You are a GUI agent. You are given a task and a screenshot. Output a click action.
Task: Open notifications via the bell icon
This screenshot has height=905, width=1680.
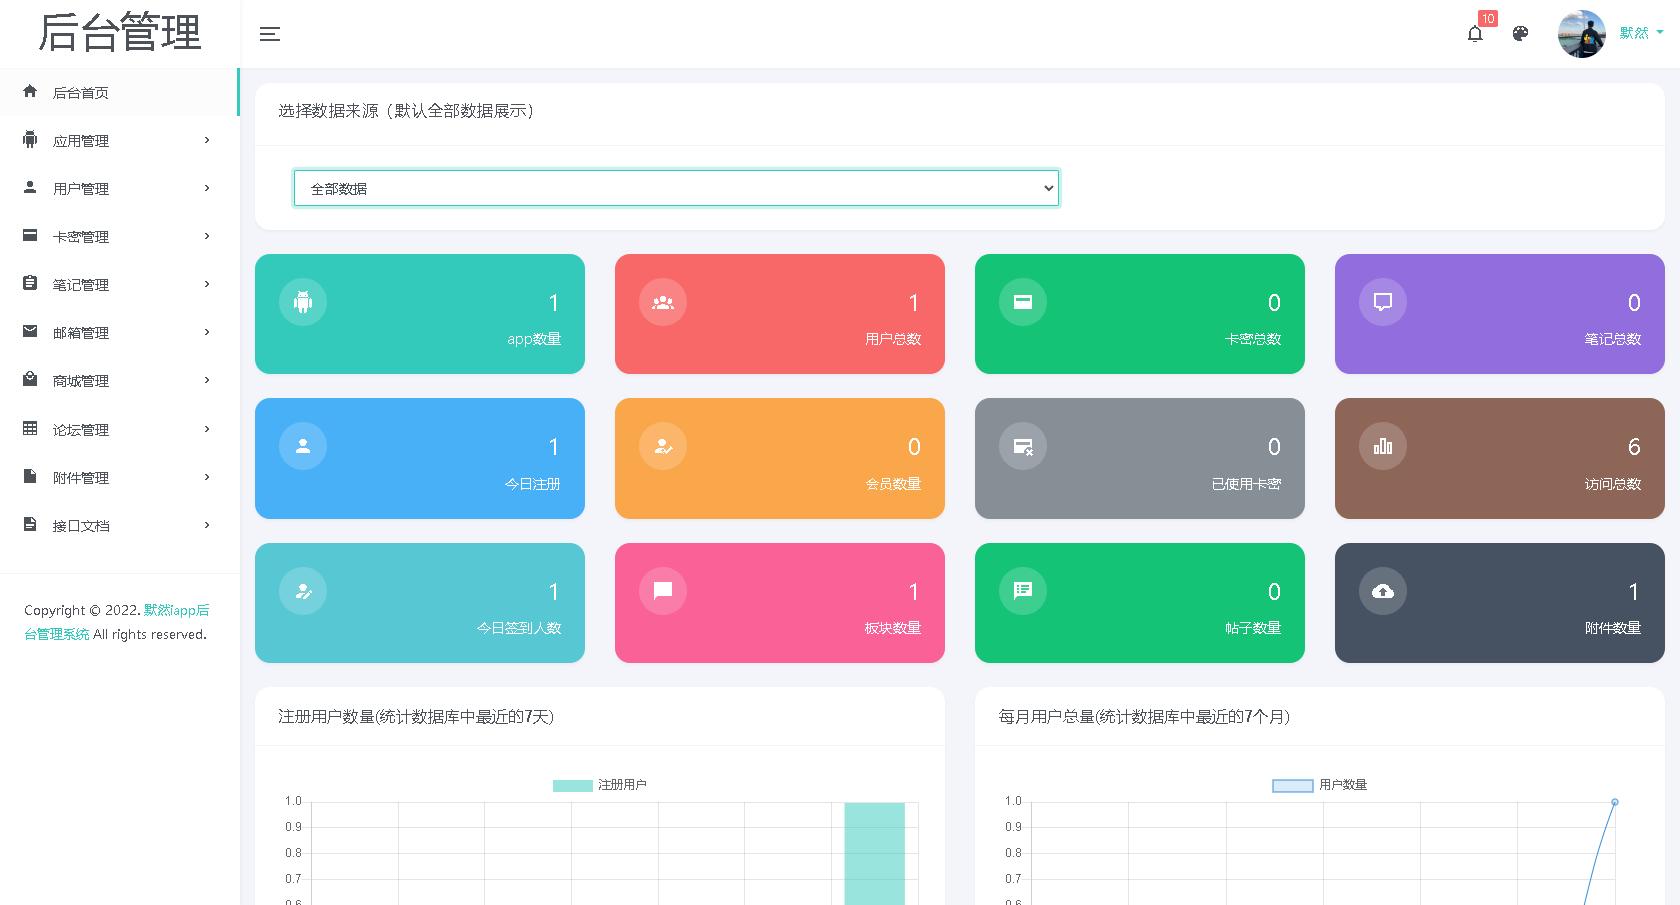pos(1475,34)
